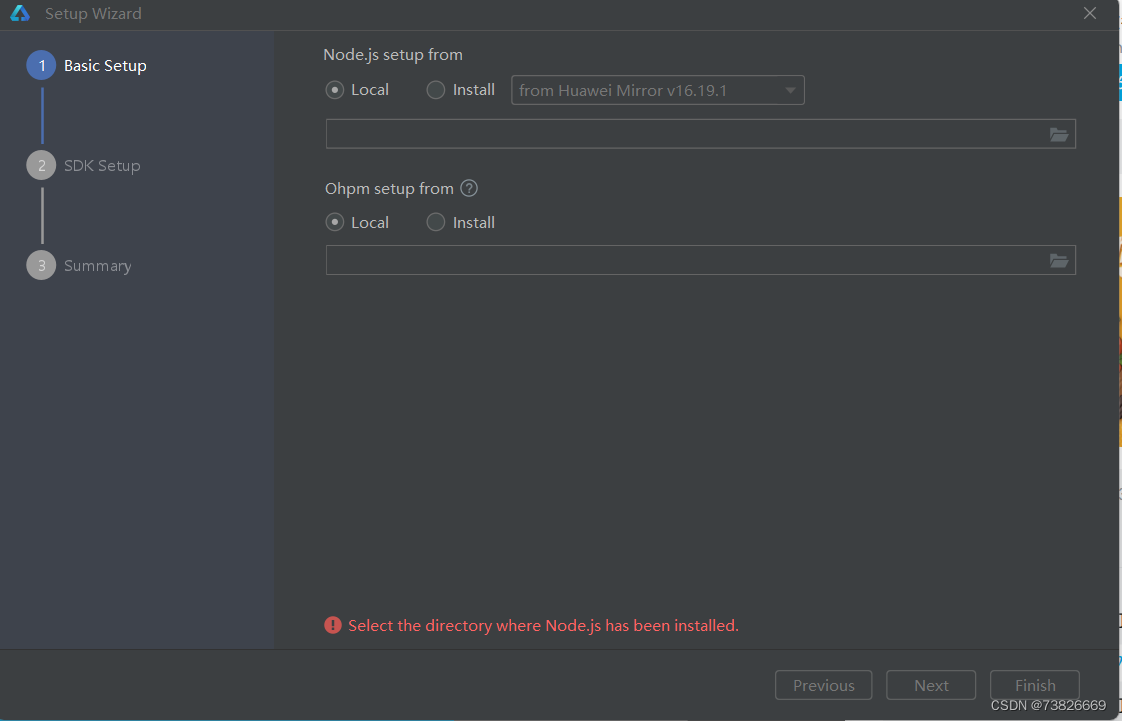
Task: Browse folder for Ohpm directory
Action: [1059, 260]
